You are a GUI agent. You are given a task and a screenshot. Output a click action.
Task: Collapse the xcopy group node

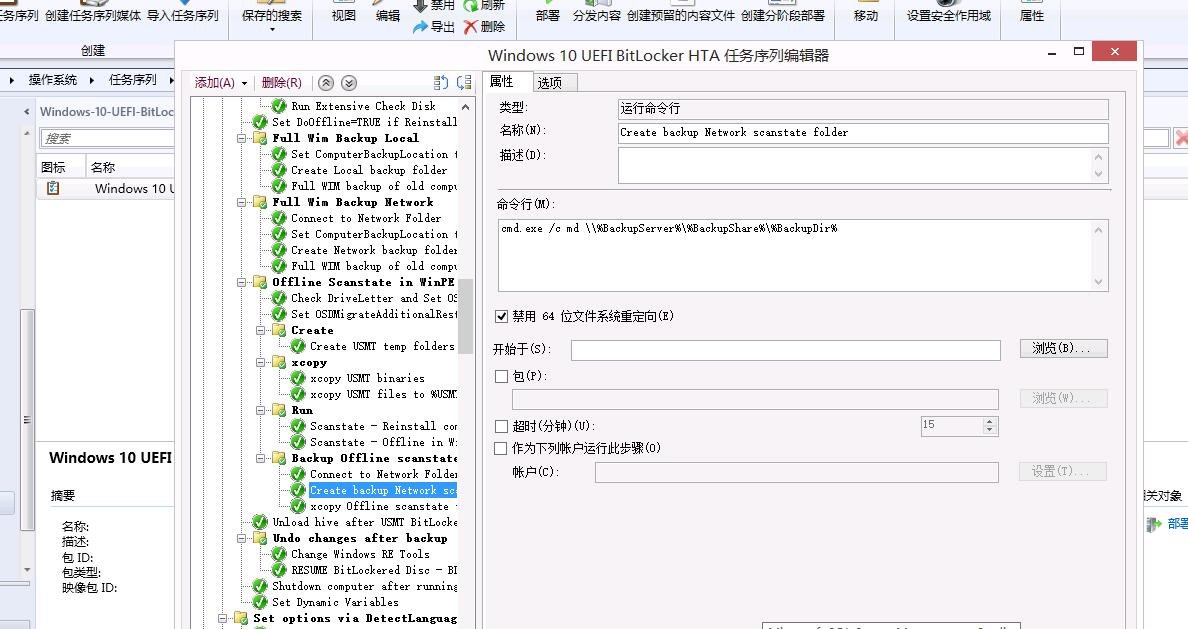261,362
